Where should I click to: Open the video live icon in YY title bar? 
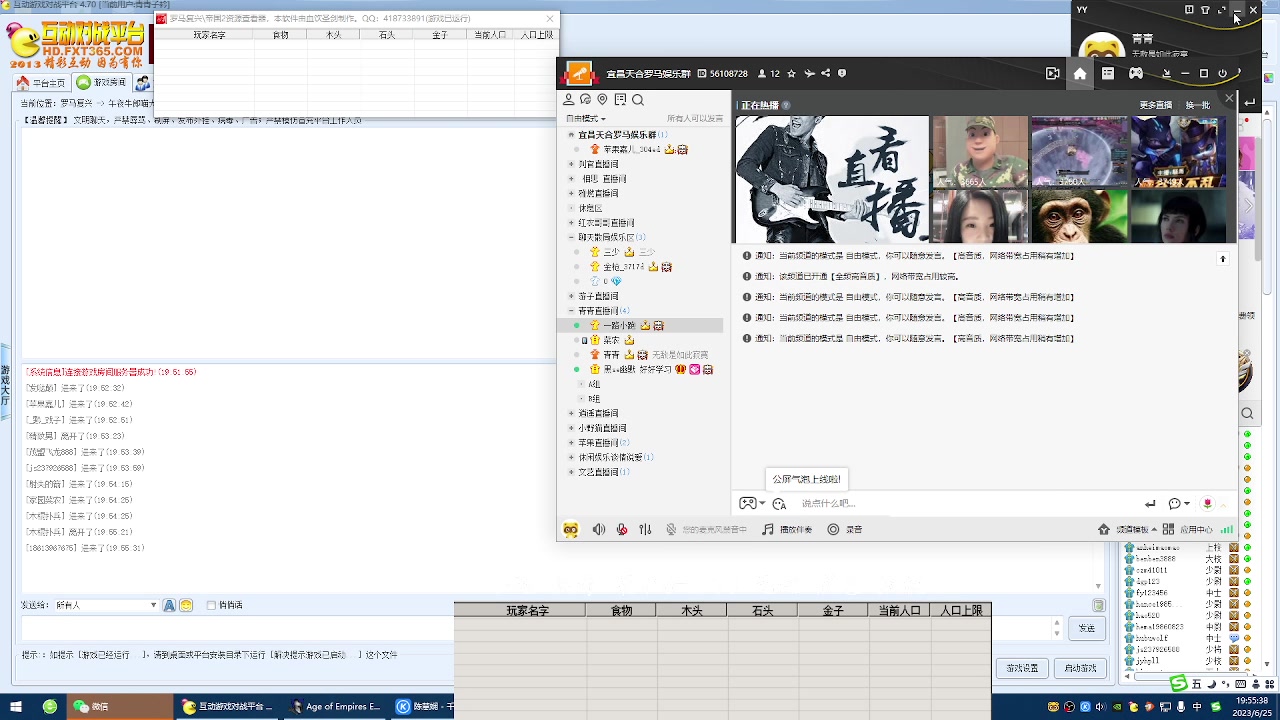(1053, 73)
